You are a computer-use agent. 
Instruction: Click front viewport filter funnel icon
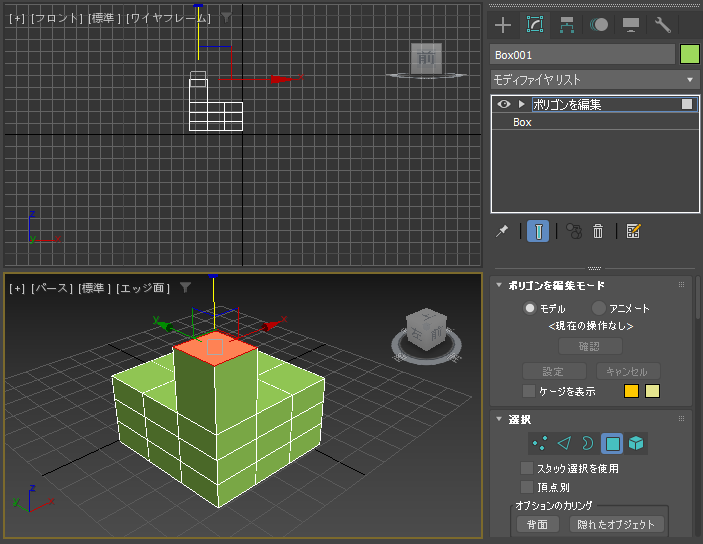pyautogui.click(x=226, y=17)
